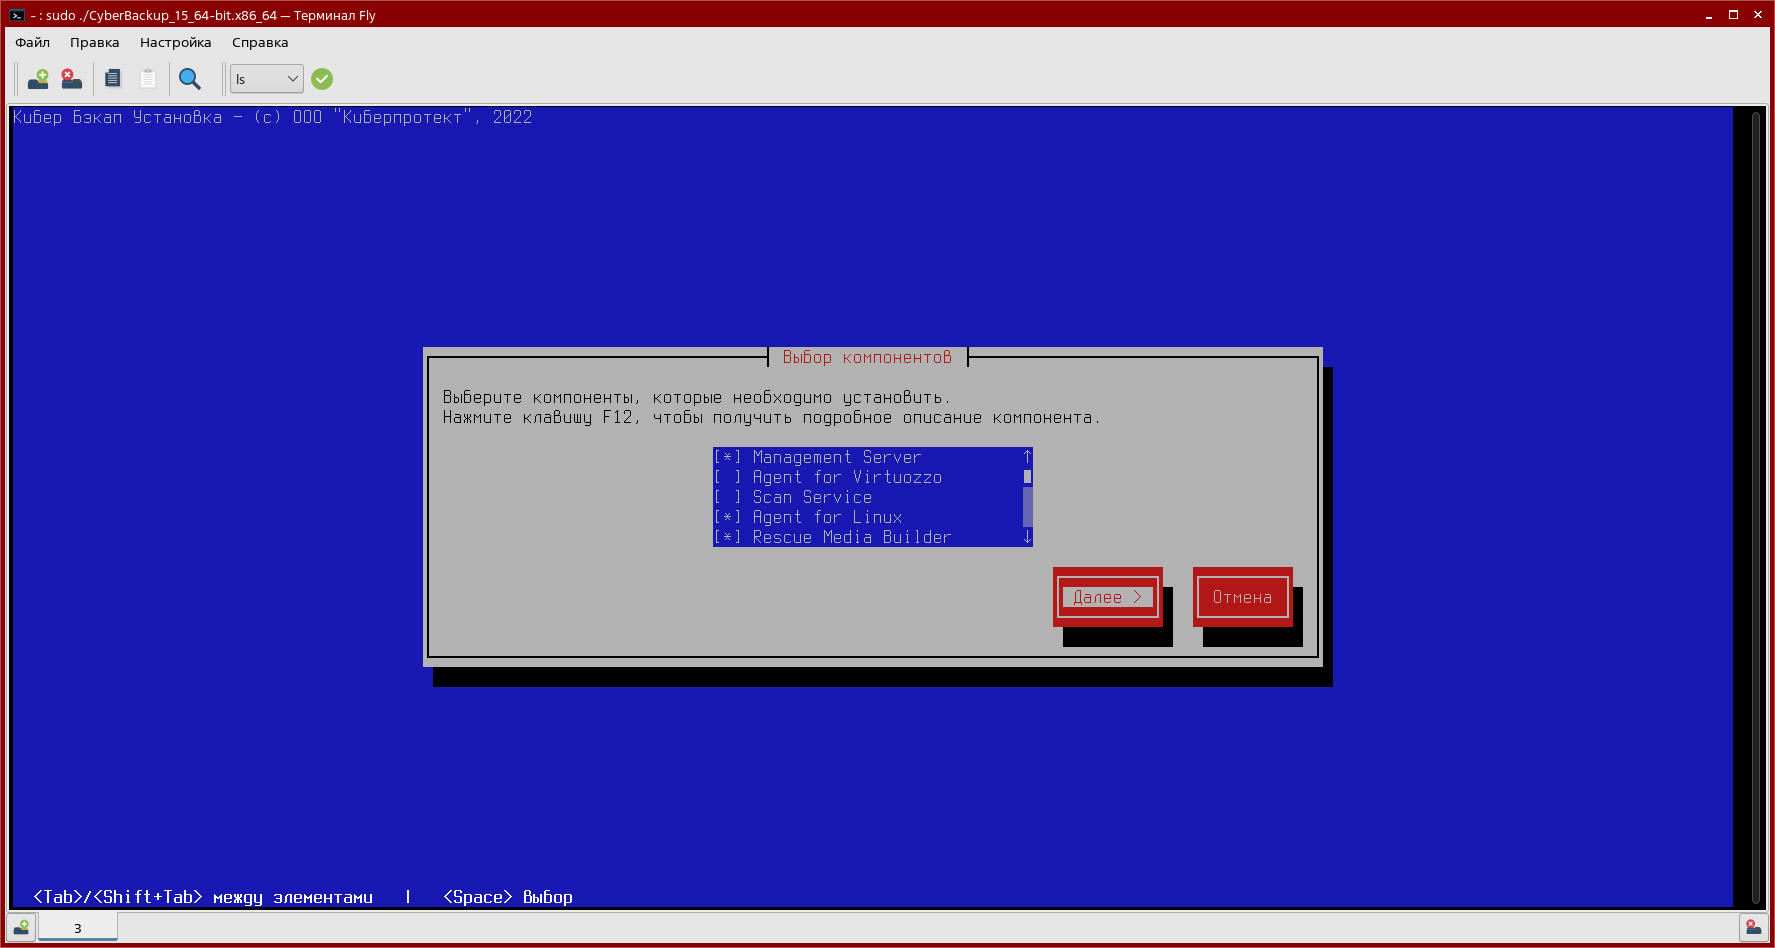Click the component list scroll-up arrow
The height and width of the screenshot is (948, 1775).
1027,457
